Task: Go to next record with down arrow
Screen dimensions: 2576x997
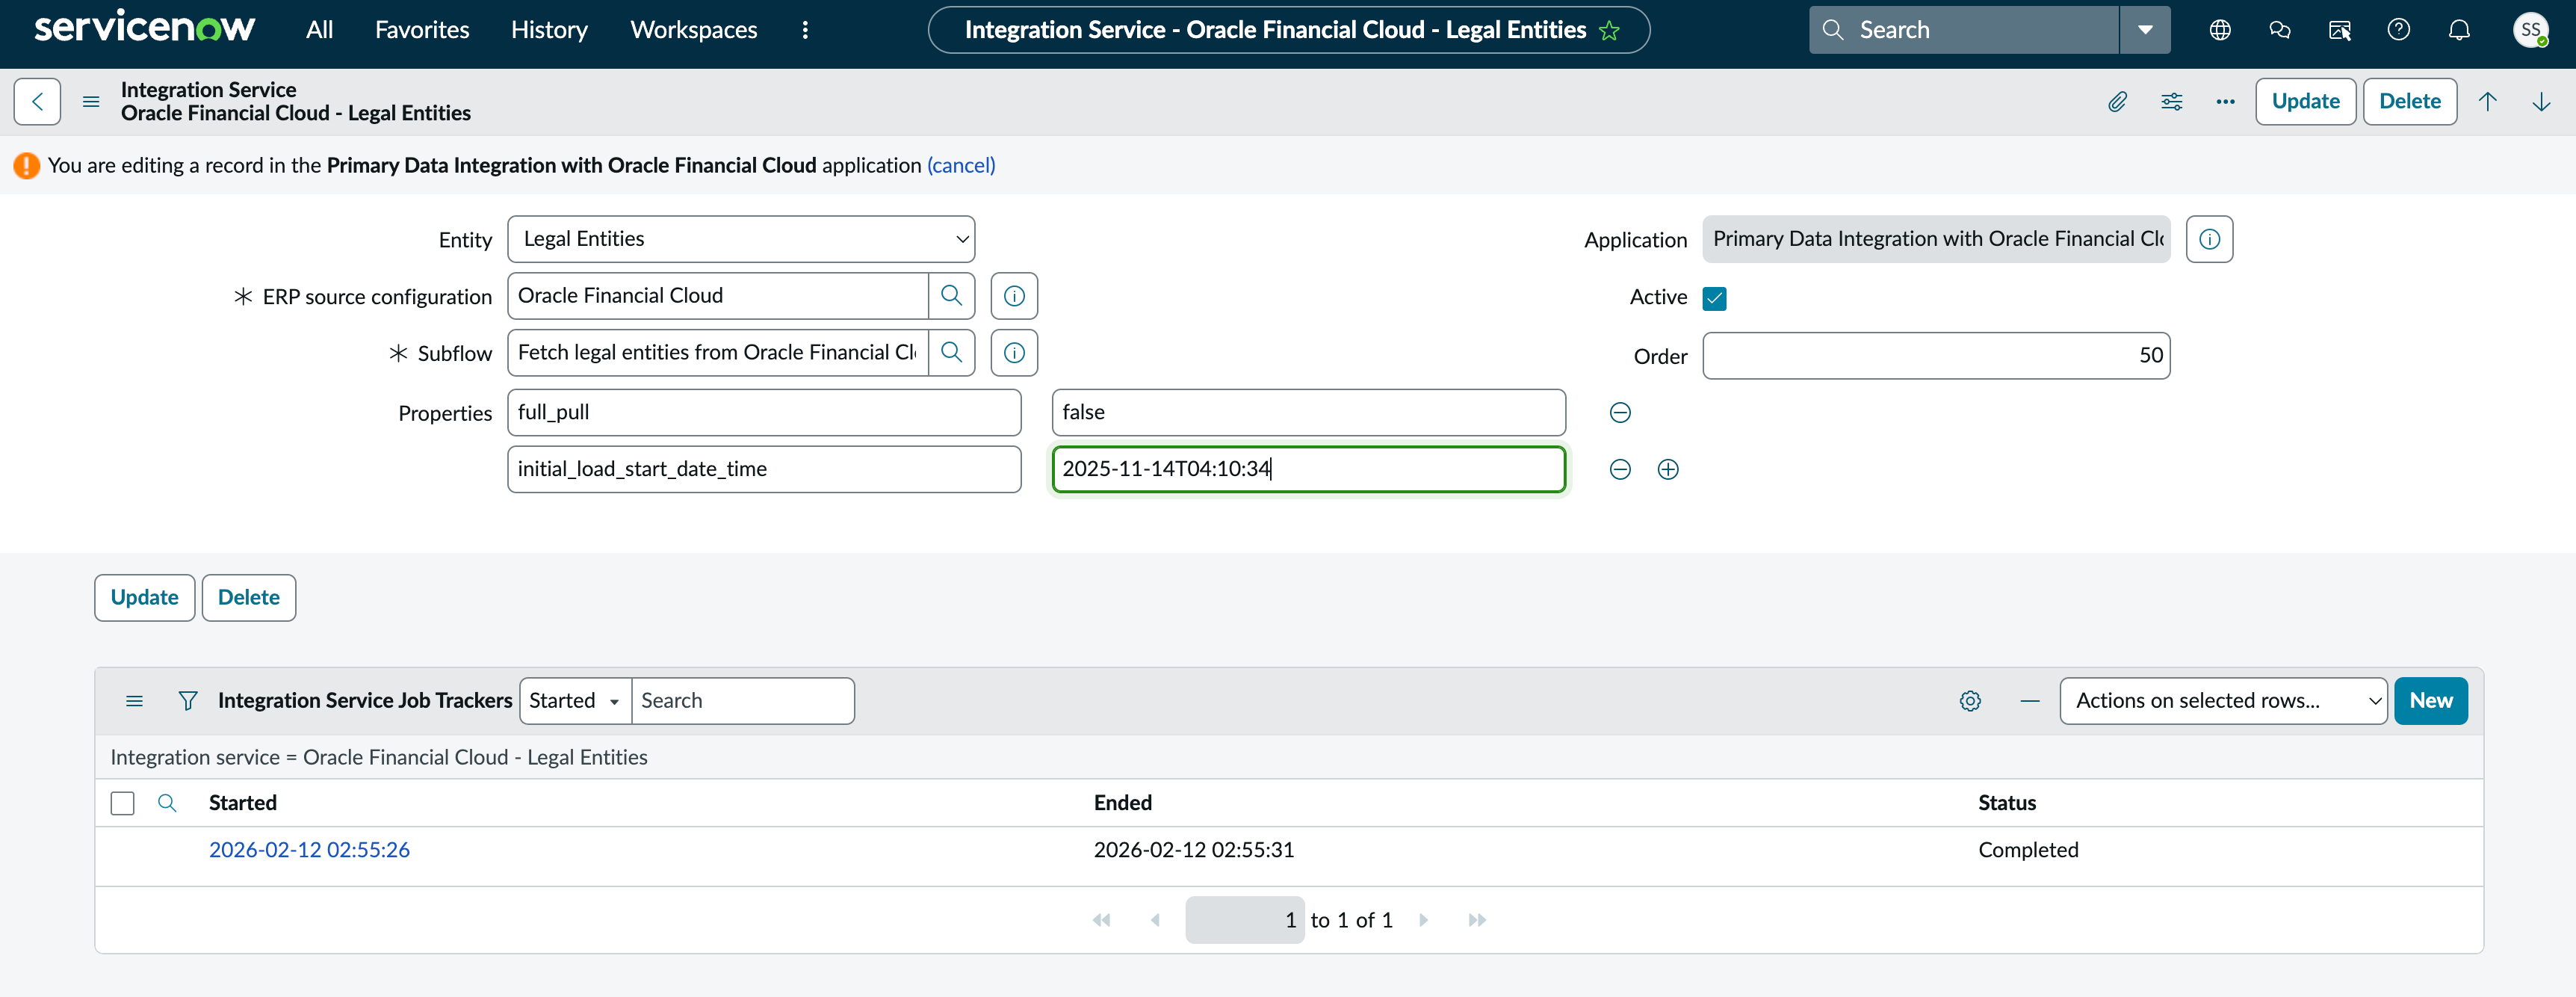Action: 2541,101
